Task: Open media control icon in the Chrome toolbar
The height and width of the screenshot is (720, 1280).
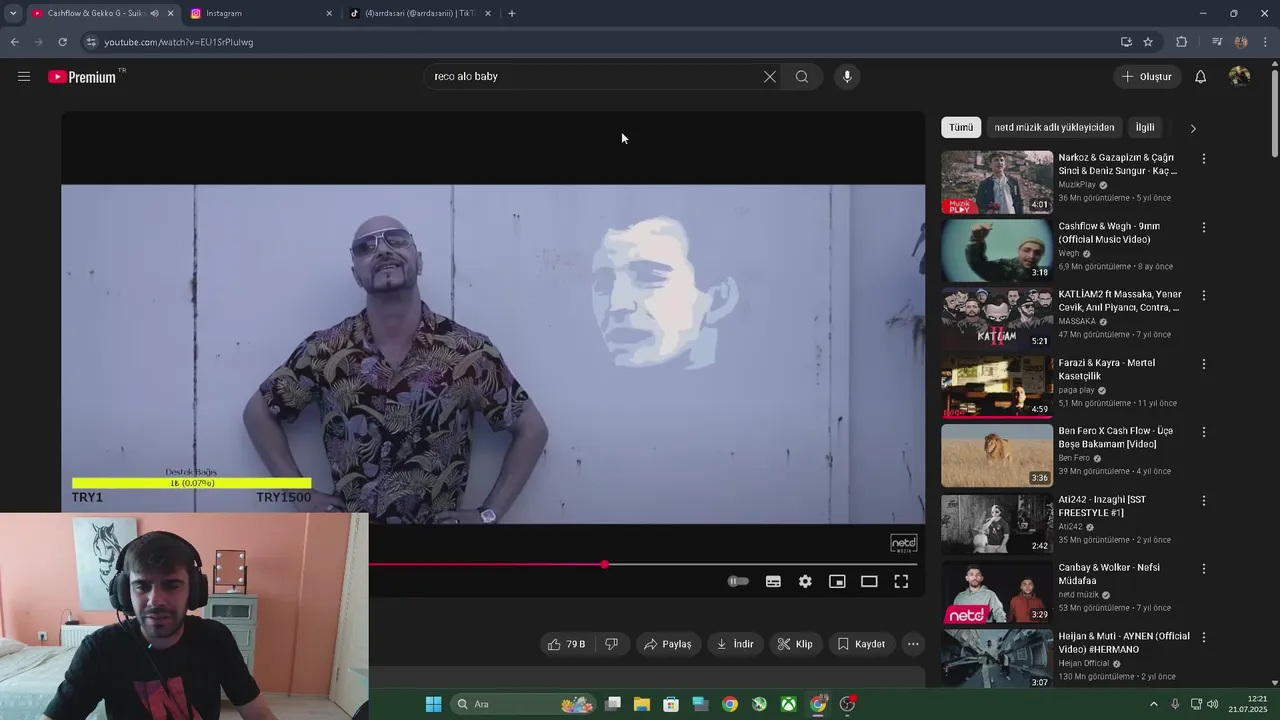Action: [1217, 42]
